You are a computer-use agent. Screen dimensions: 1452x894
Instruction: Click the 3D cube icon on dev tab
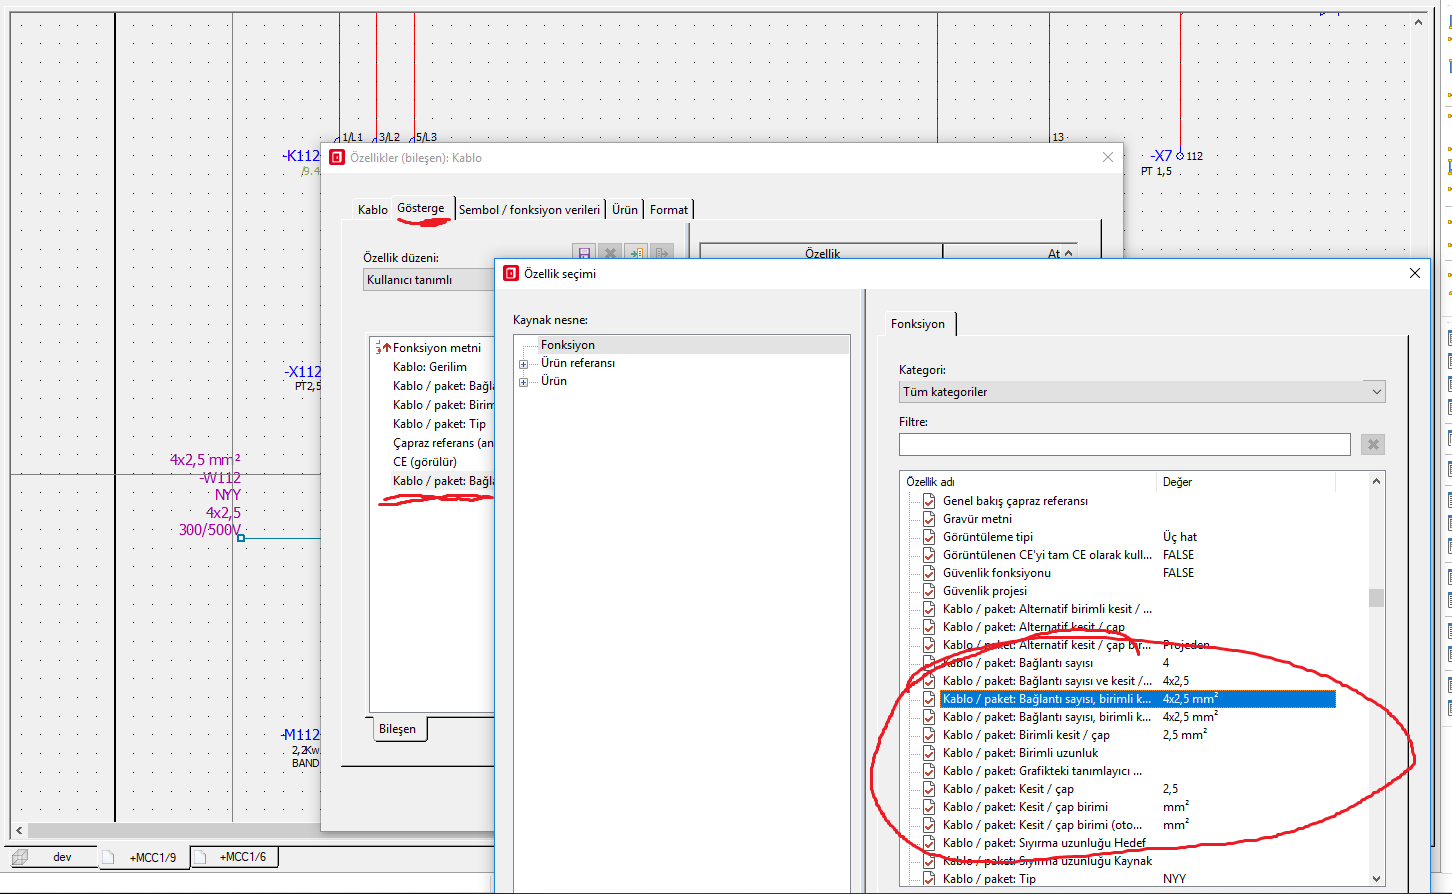(20, 857)
